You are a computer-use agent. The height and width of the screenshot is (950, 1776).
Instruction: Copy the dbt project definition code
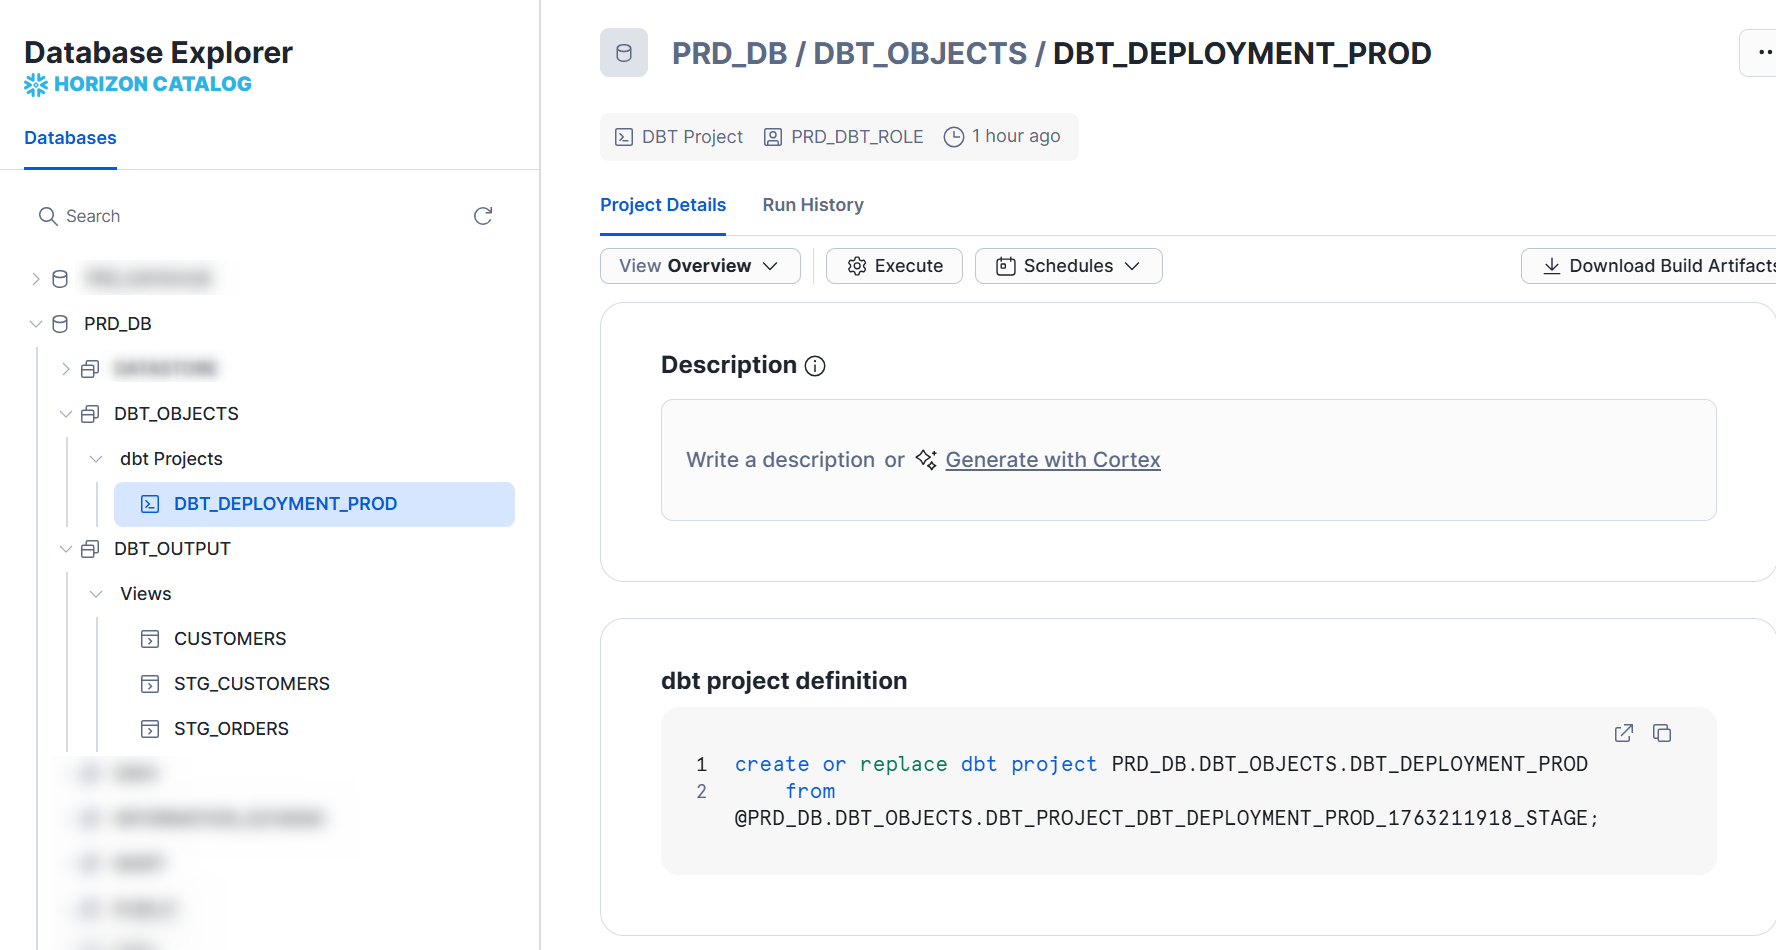point(1662,733)
